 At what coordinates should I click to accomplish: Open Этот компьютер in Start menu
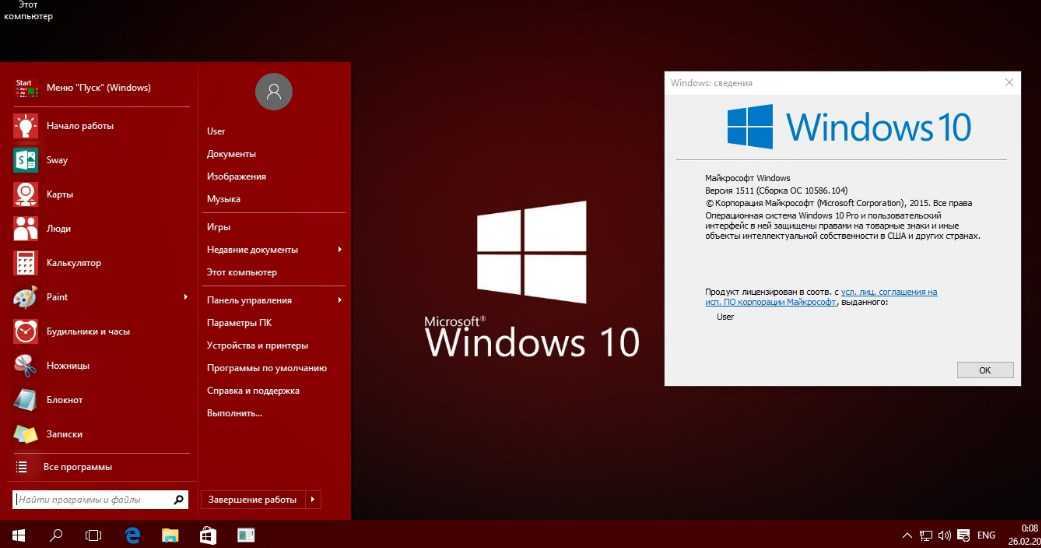pos(242,272)
